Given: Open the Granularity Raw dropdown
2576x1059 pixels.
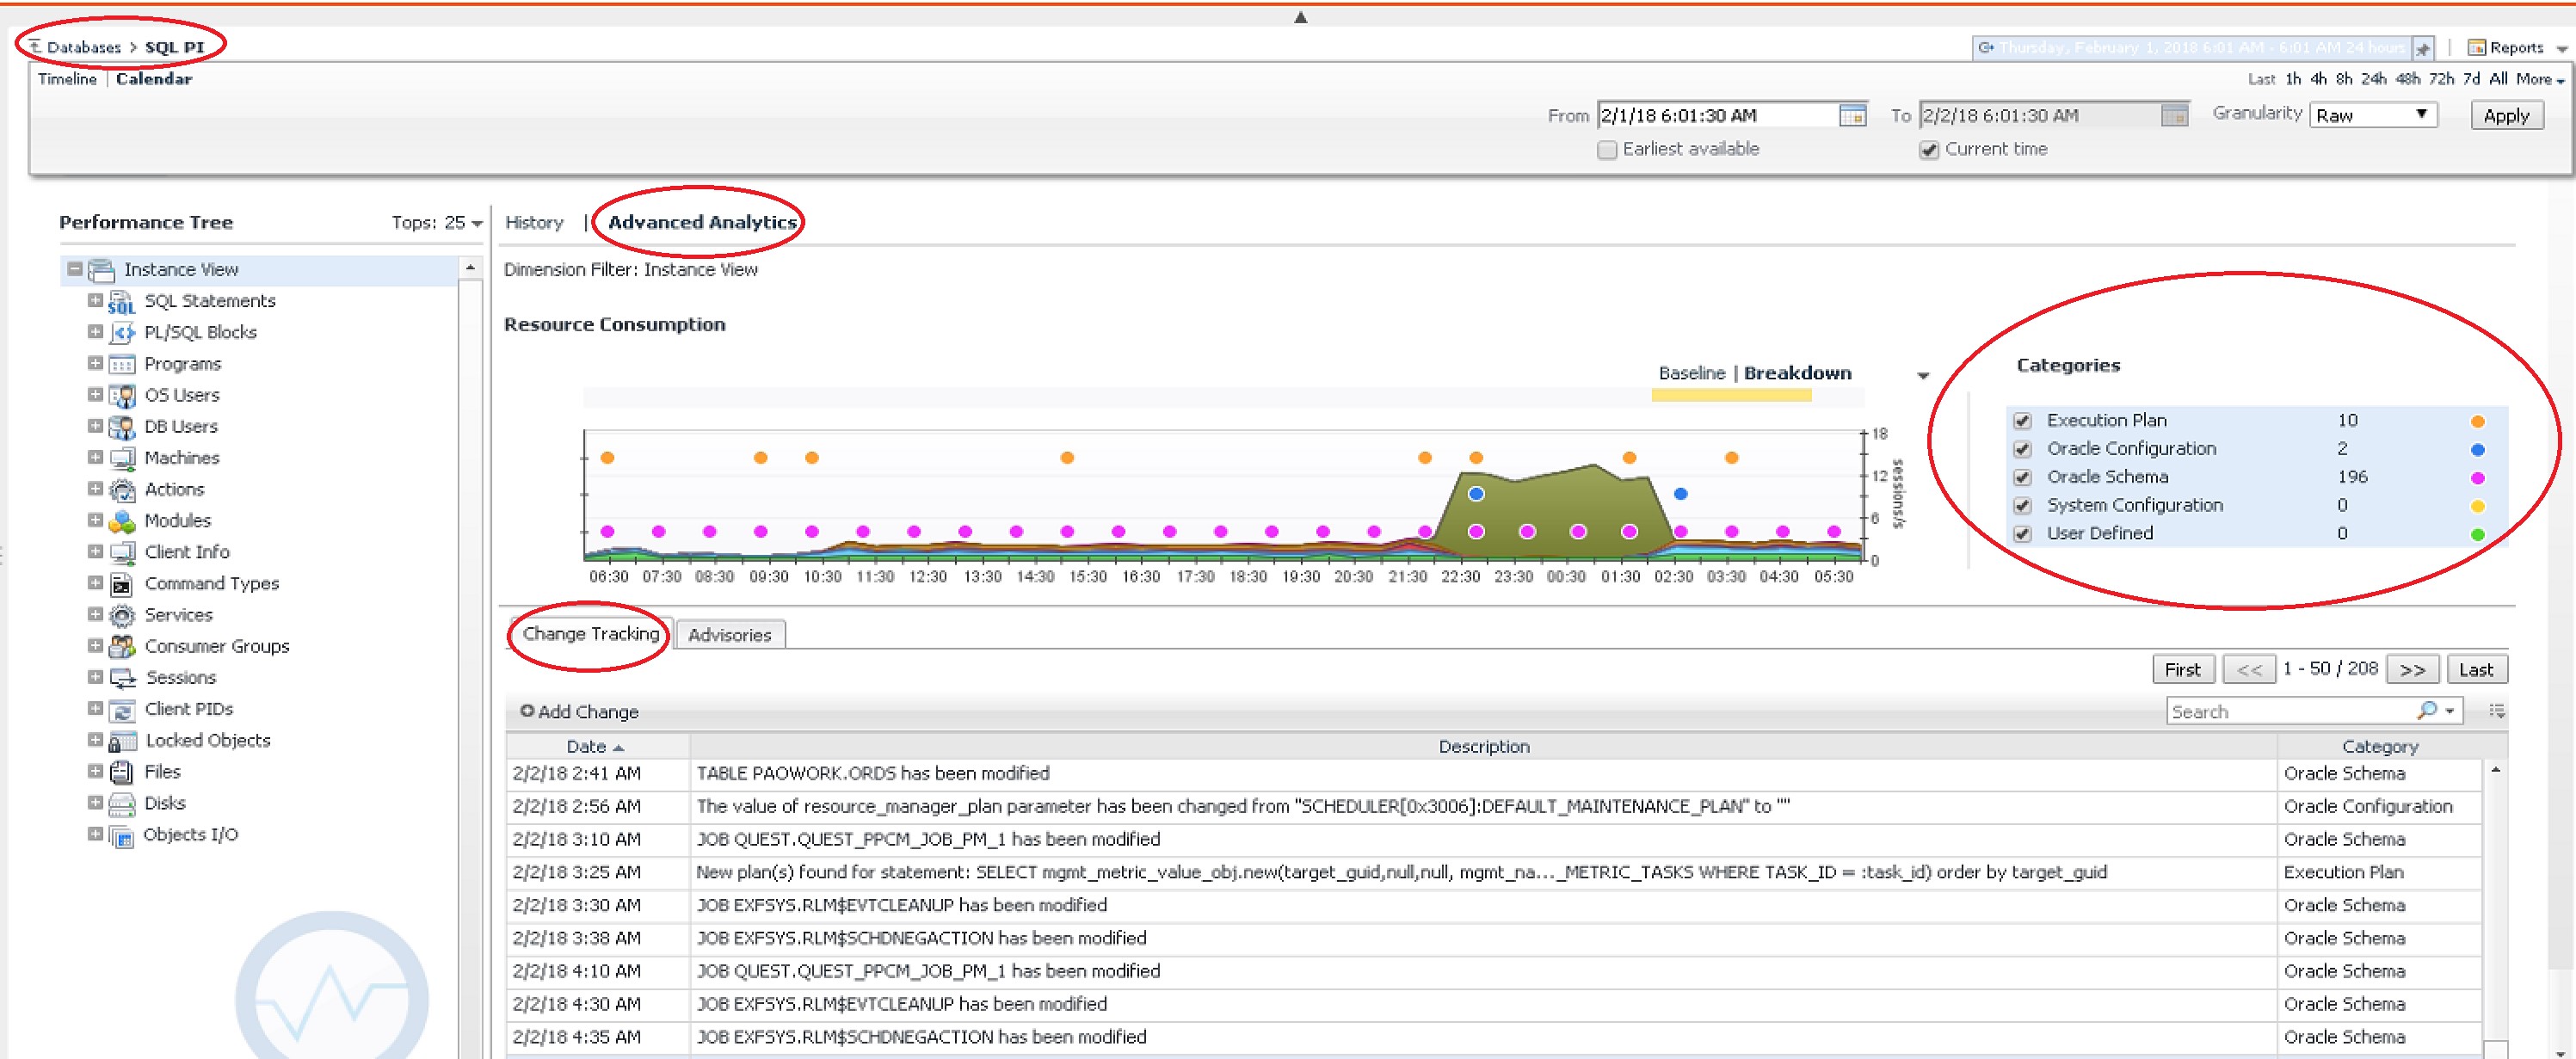Looking at the screenshot, I should pyautogui.click(x=2373, y=115).
